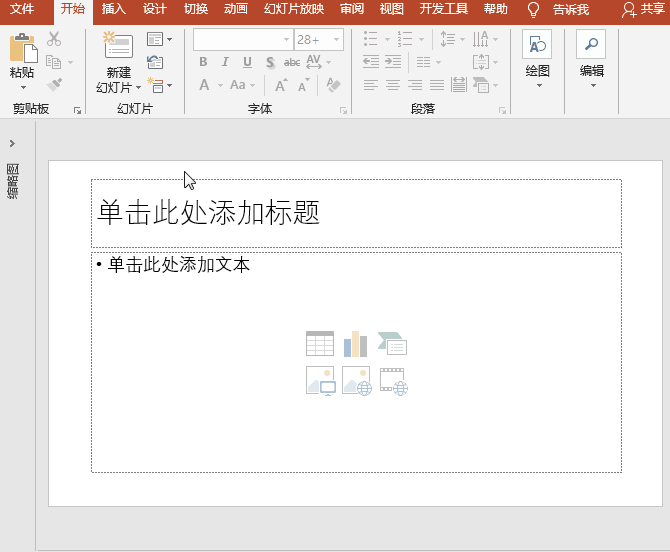Open the font name combo box
670x552 pixels.
pos(243,40)
